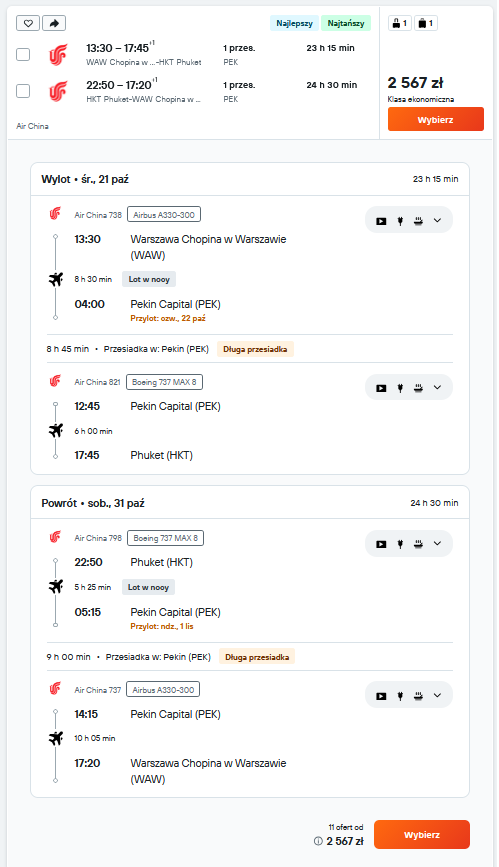Expand amenities chevron for Air China 821
The height and width of the screenshot is (867, 499).
437,388
